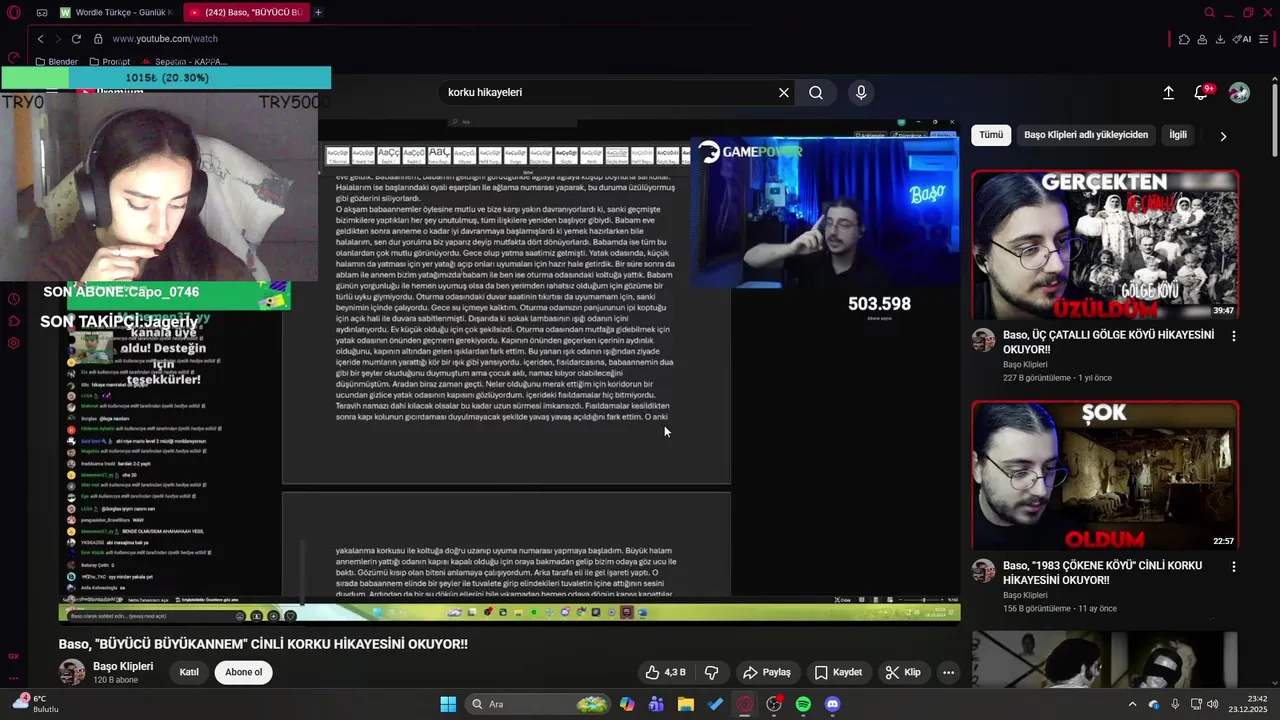Image resolution: width=1280 pixels, height=720 pixels.
Task: Open Opera tab search magnifier icon
Action: pyautogui.click(x=1210, y=13)
